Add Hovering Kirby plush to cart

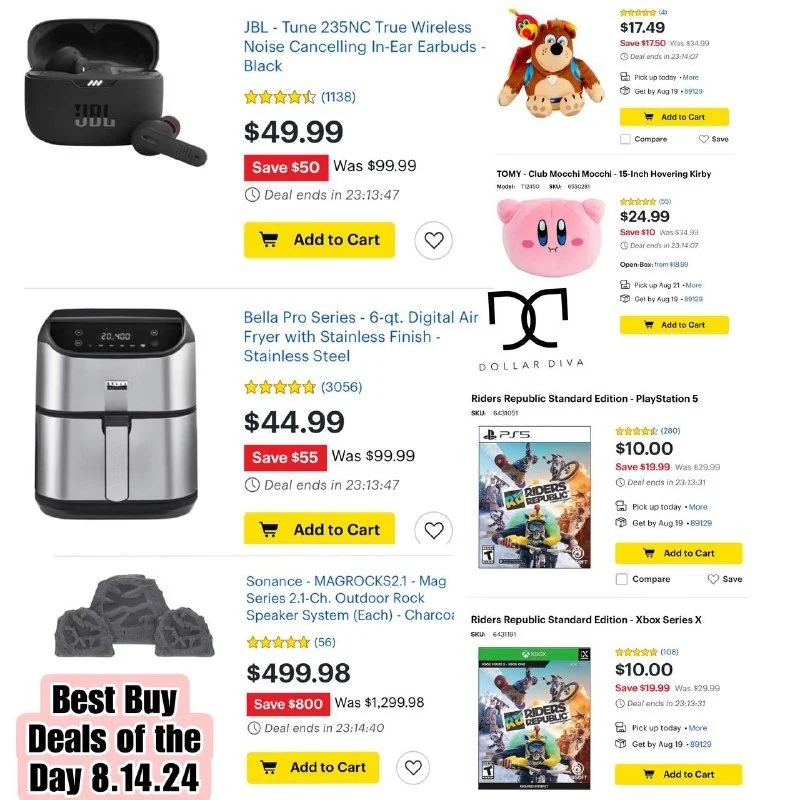(674, 324)
